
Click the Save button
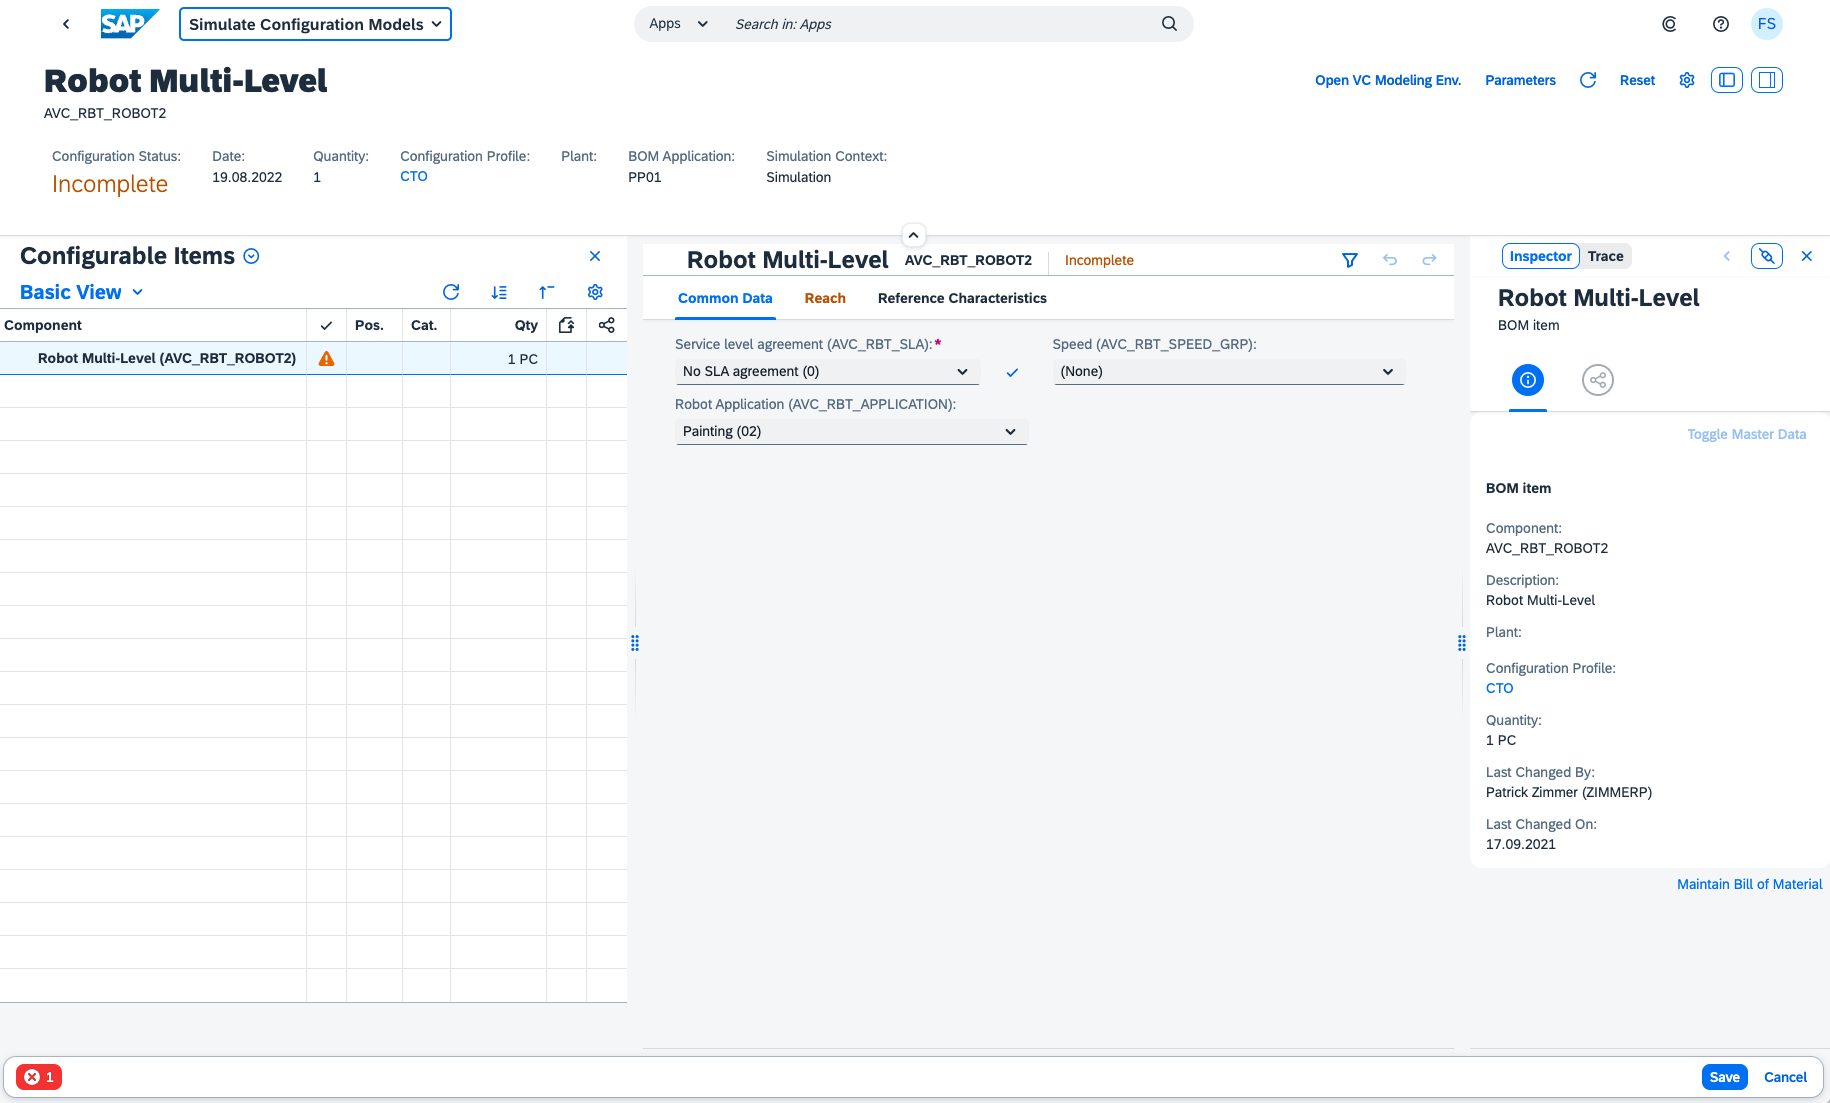(1724, 1077)
